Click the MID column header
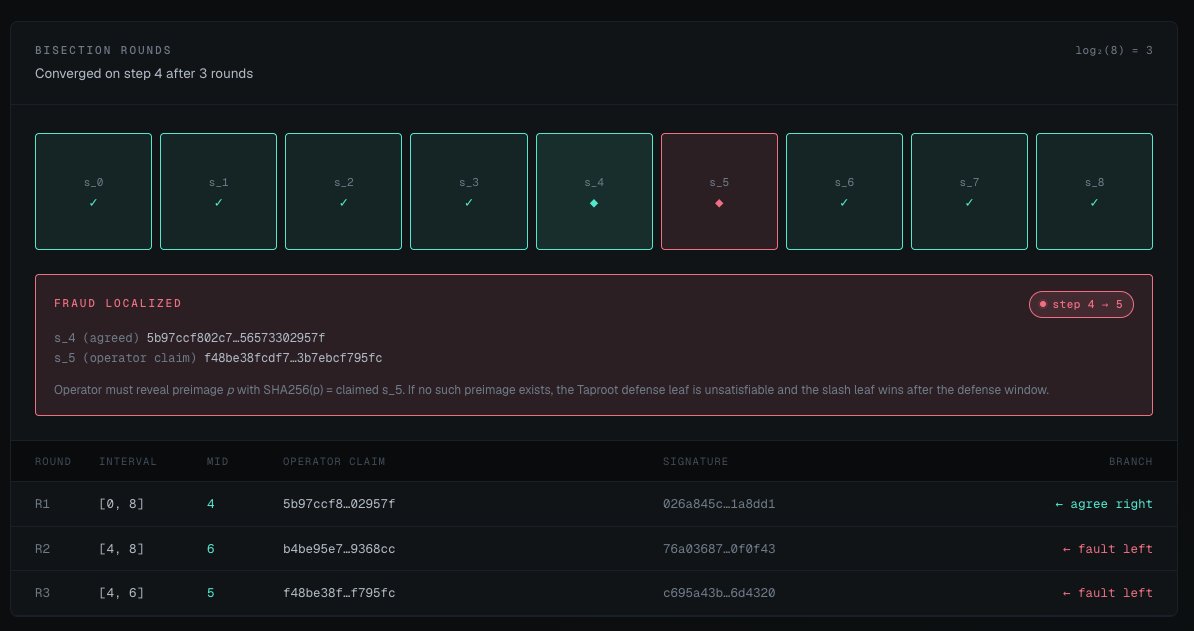Screen dimensions: 1194x631 click(218, 461)
